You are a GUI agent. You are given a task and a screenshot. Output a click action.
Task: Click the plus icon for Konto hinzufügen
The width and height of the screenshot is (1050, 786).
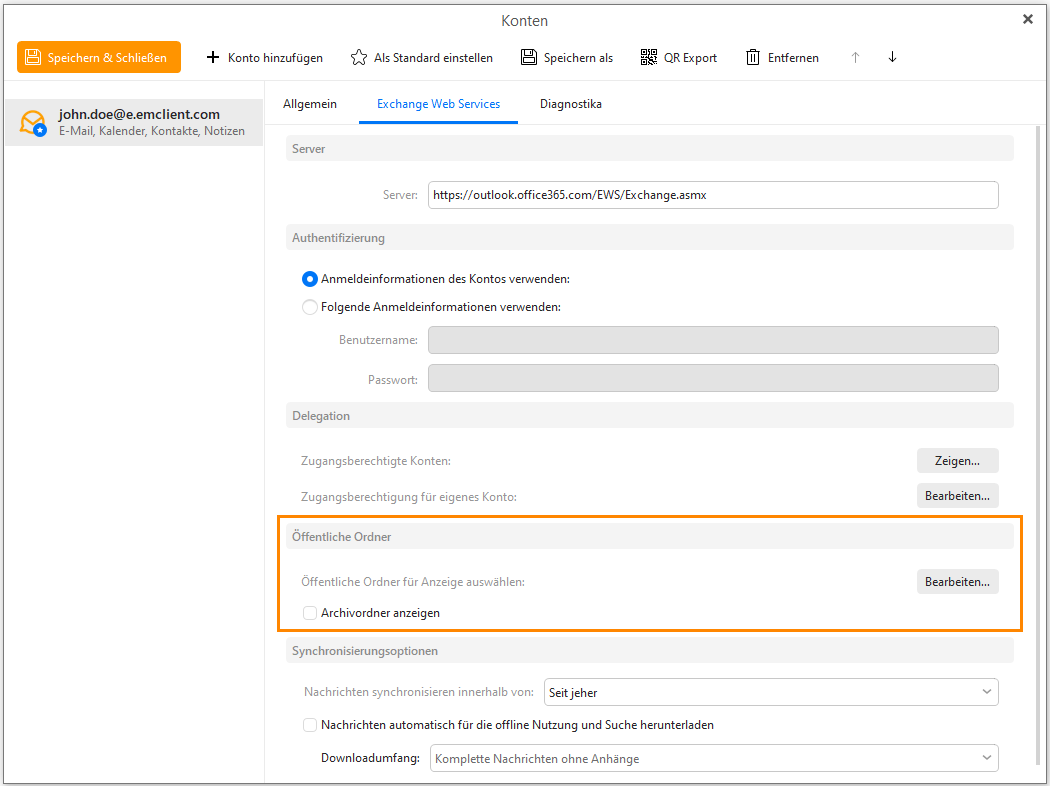[212, 57]
